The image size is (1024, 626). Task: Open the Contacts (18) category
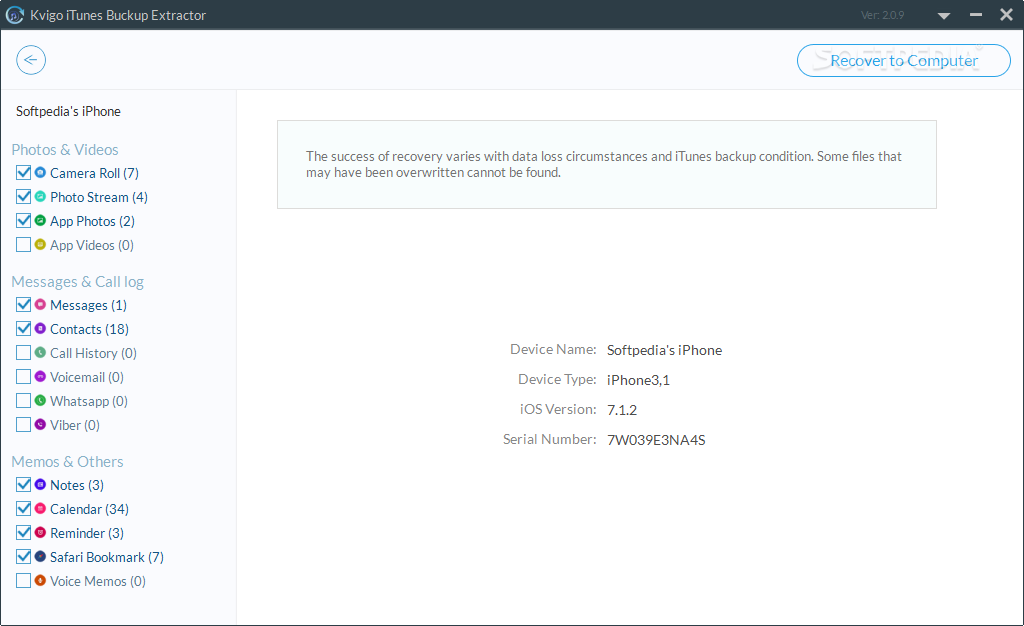(x=89, y=329)
